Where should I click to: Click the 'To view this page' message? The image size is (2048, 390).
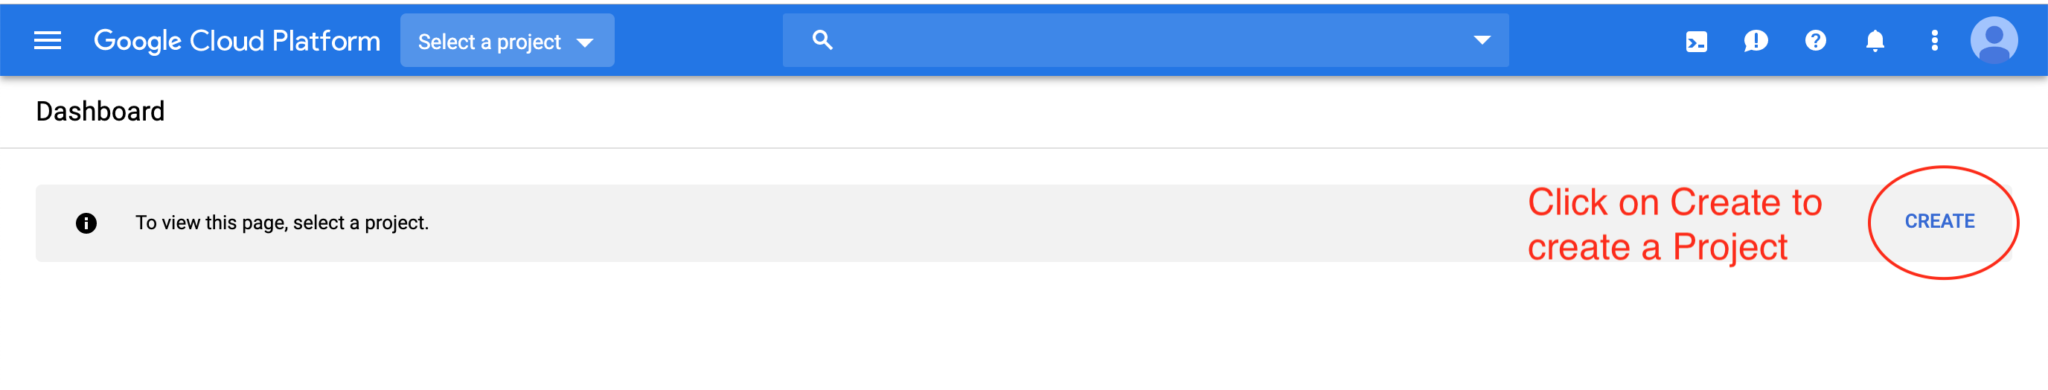point(282,223)
